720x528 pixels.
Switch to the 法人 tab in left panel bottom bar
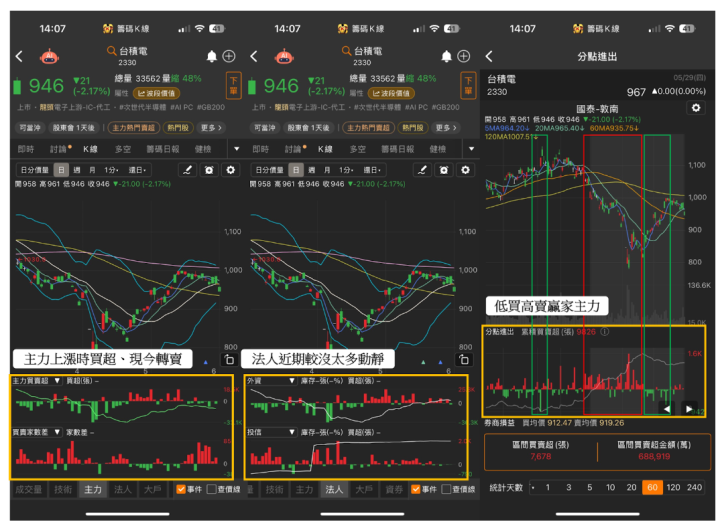point(124,490)
